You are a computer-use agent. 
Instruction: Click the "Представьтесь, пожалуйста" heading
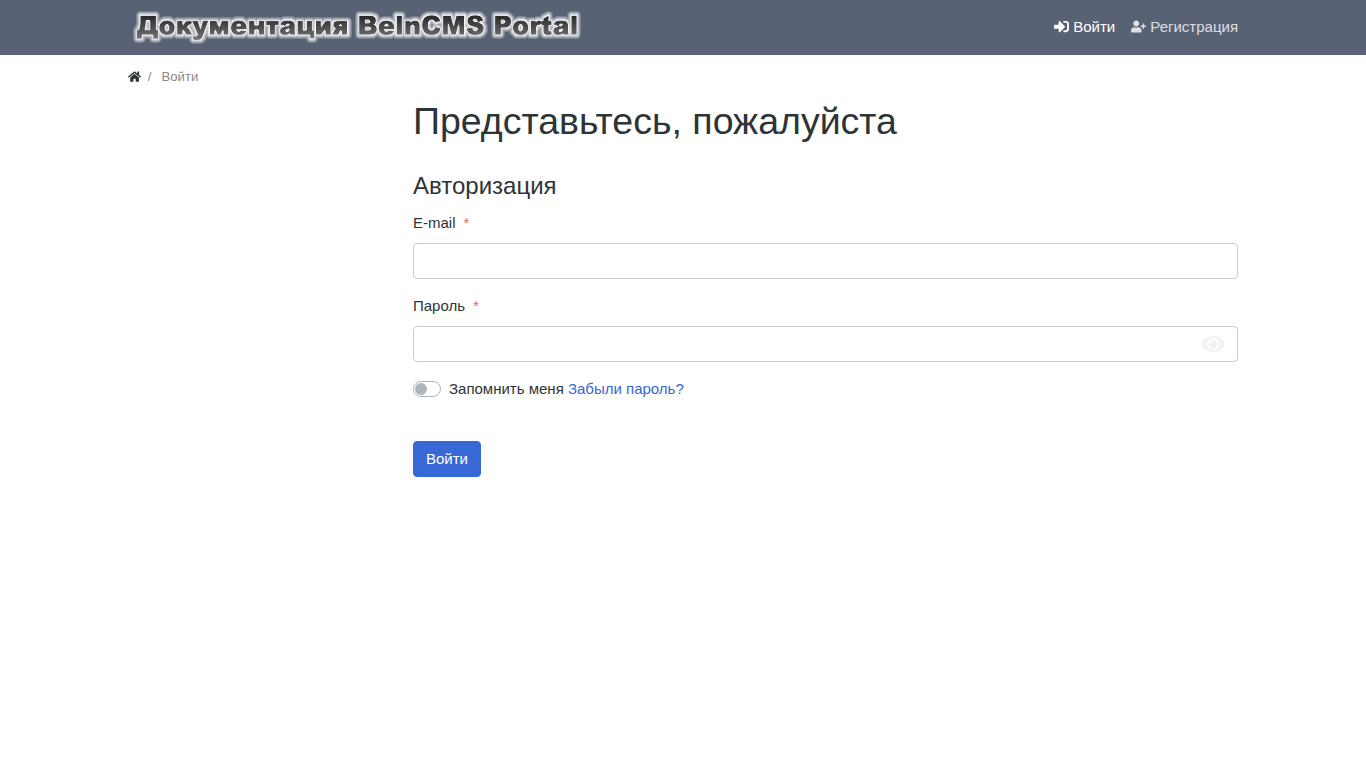click(x=655, y=122)
